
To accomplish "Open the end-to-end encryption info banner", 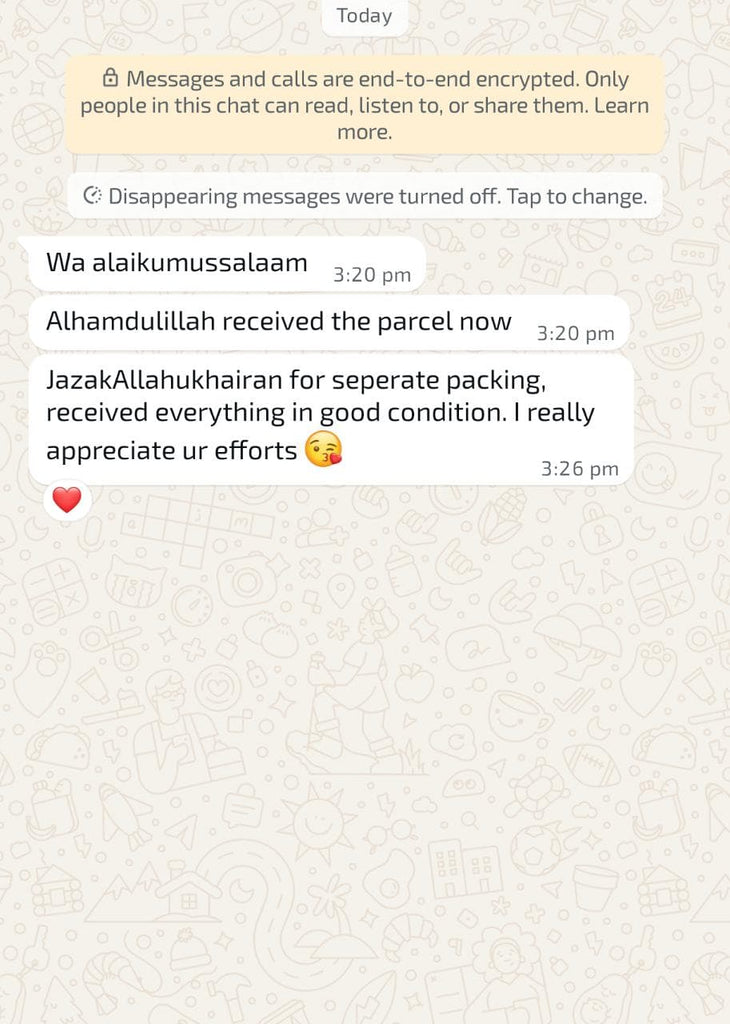I will point(364,104).
